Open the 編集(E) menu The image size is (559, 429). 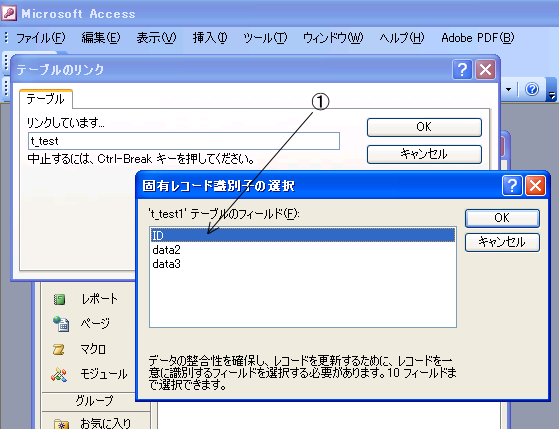(101, 38)
